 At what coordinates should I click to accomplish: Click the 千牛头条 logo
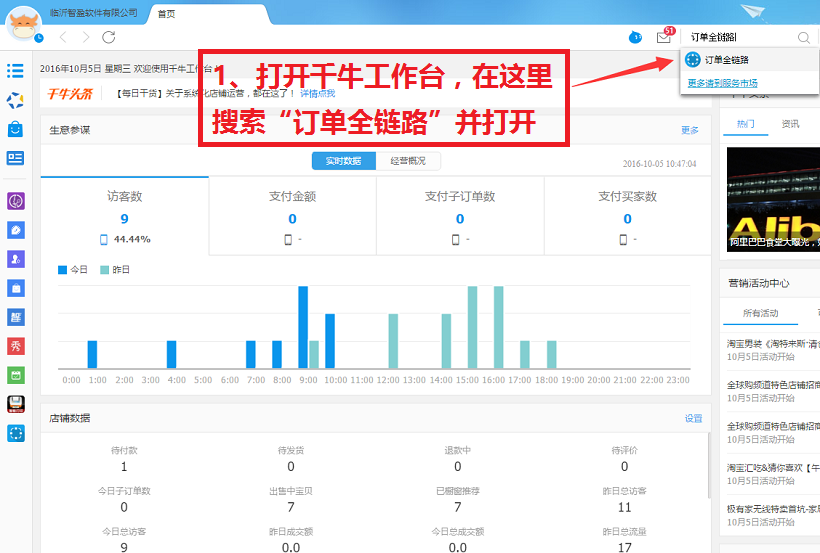coord(70,94)
